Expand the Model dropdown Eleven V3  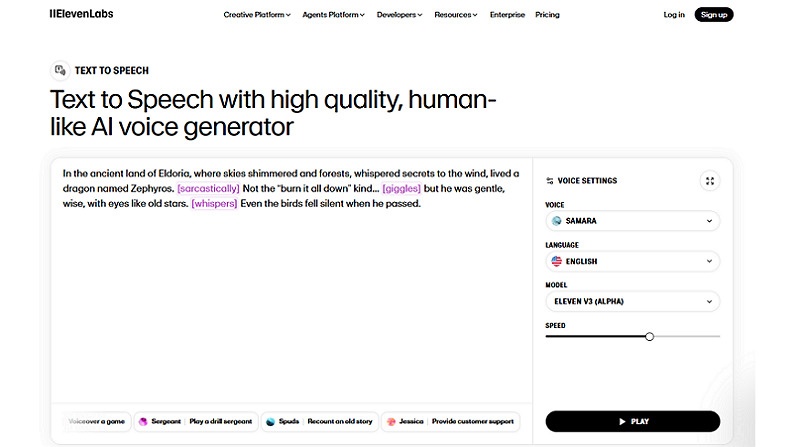coord(632,301)
